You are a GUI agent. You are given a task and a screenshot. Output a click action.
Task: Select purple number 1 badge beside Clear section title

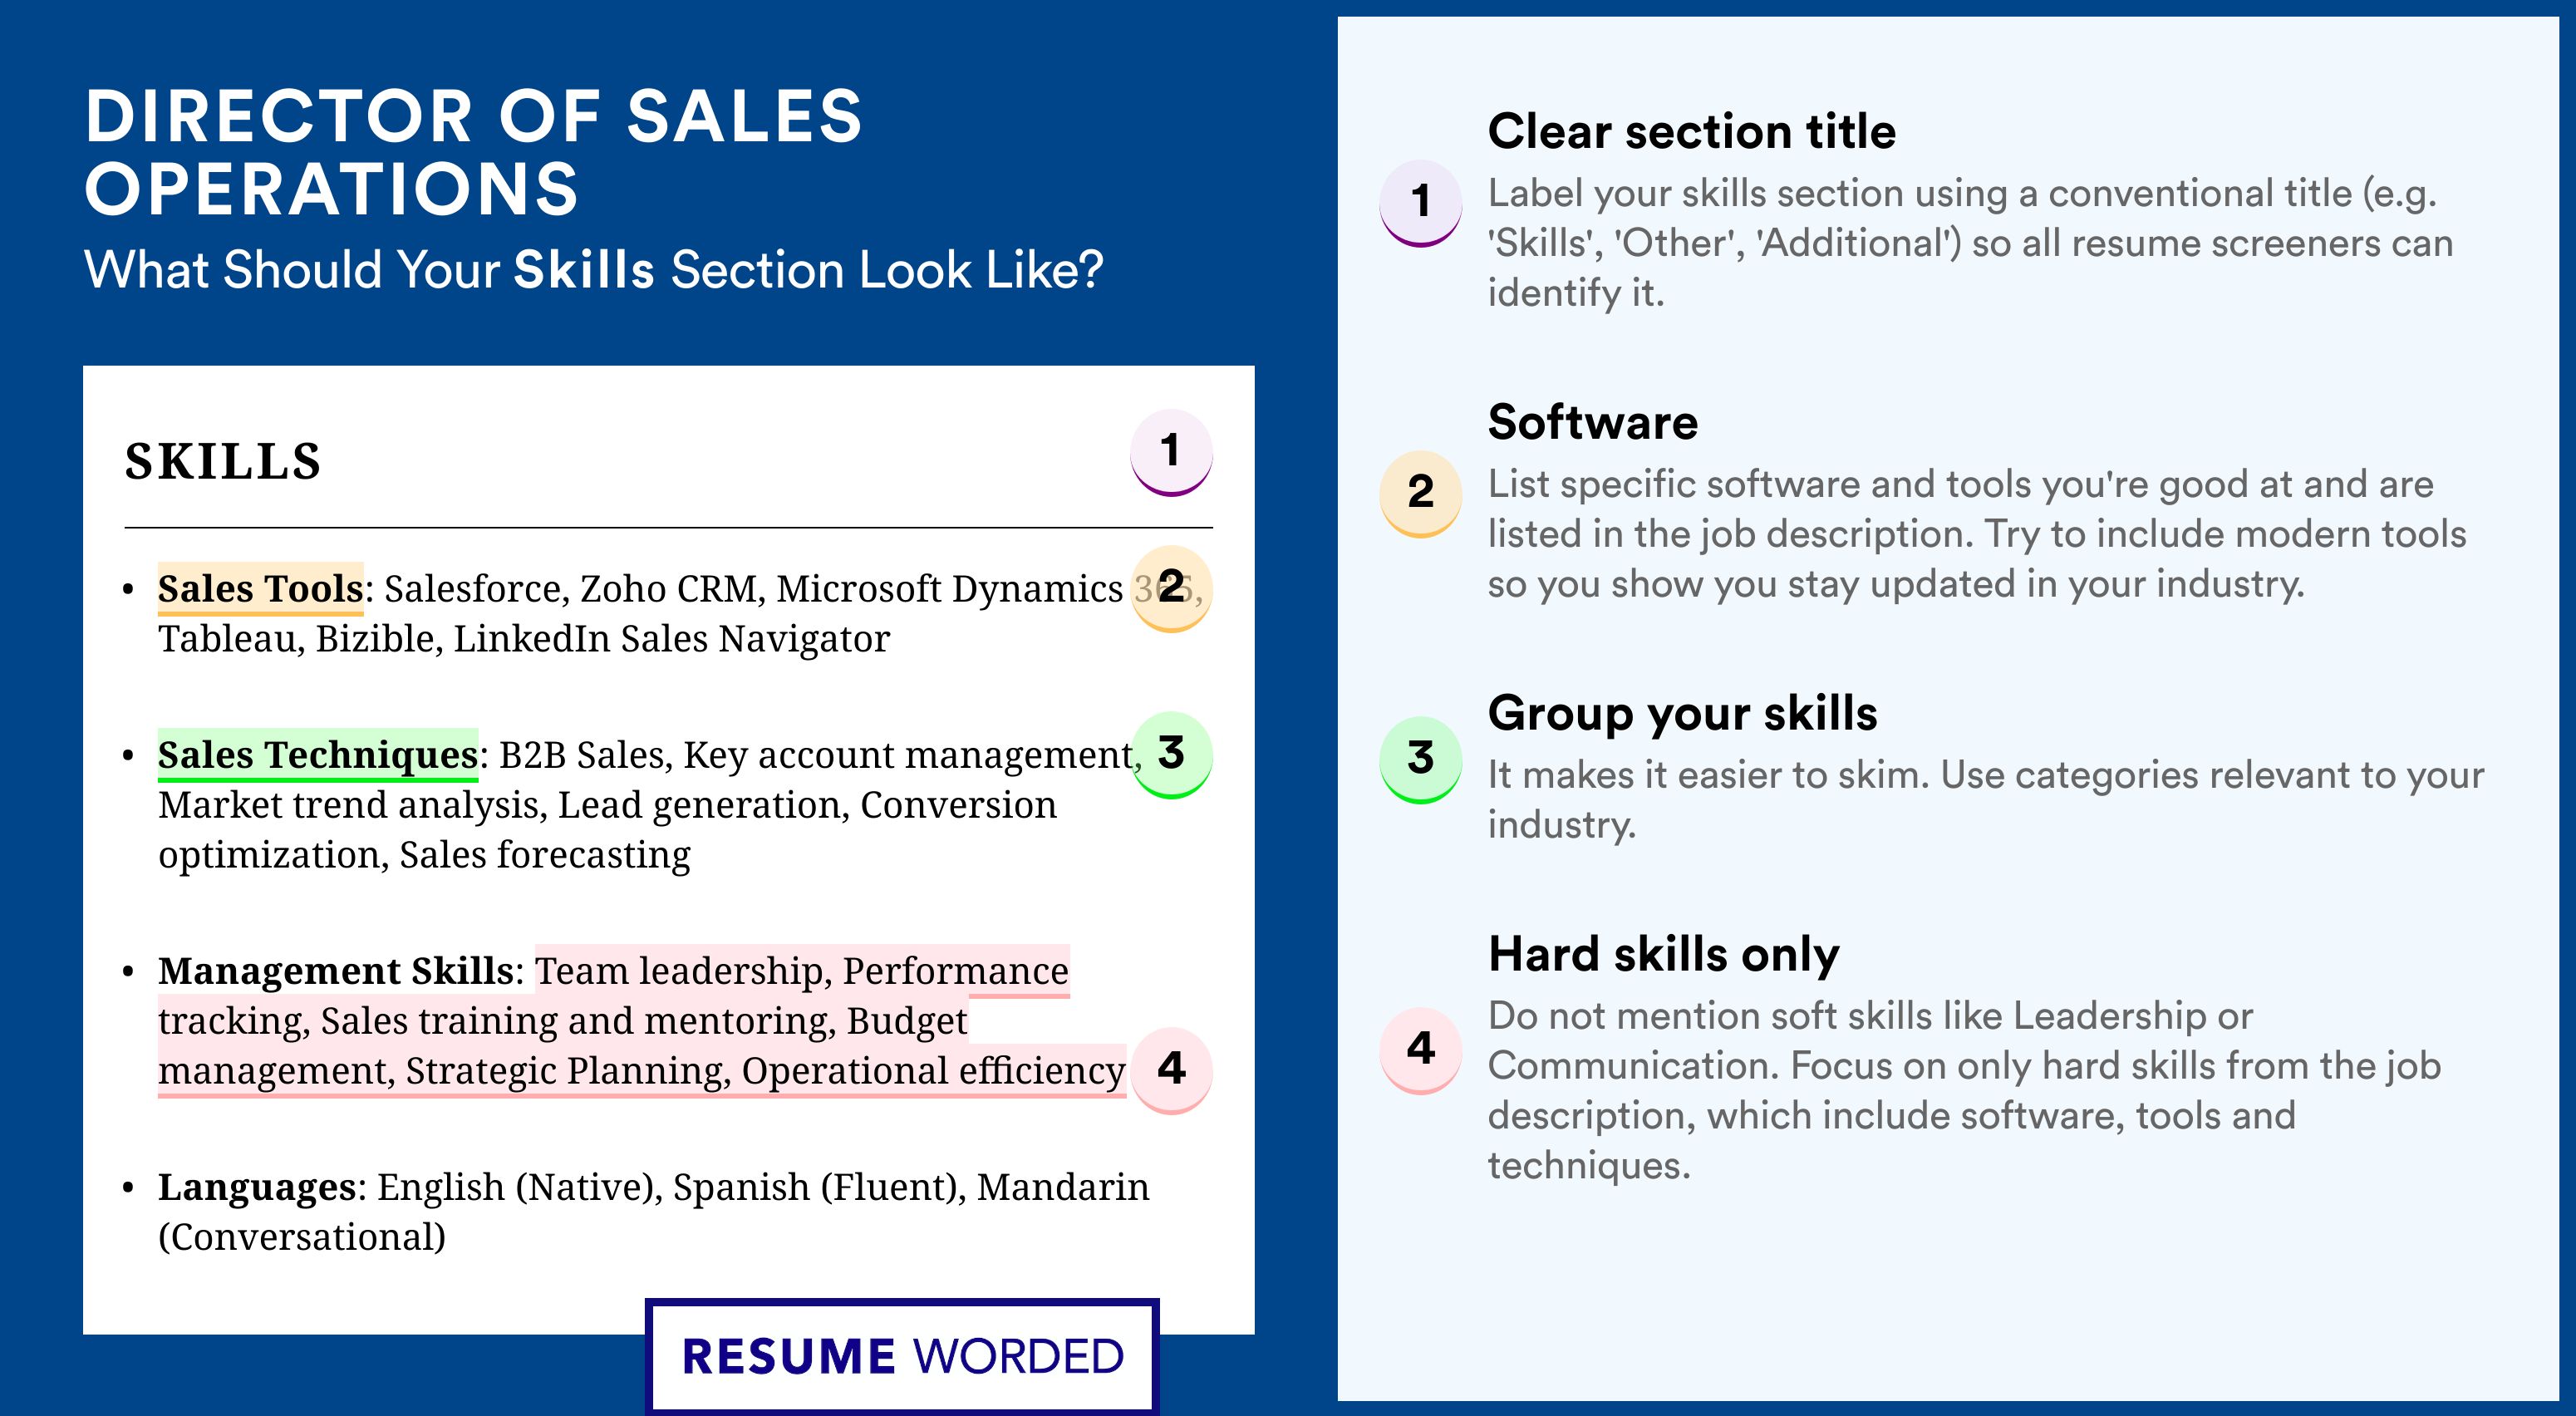1421,203
